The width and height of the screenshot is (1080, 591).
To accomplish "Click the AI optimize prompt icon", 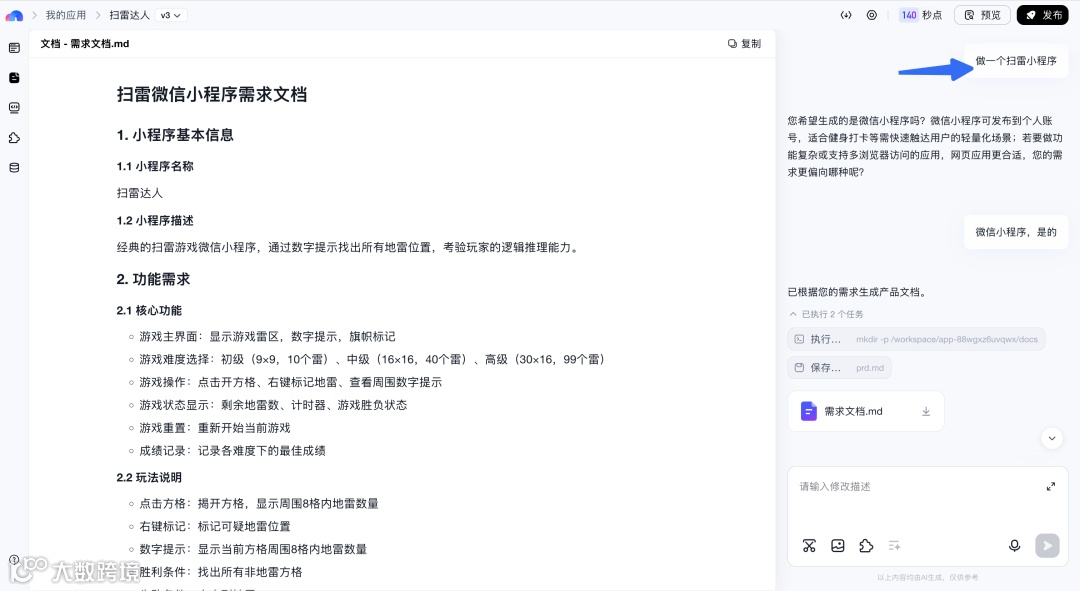I will [x=894, y=546].
